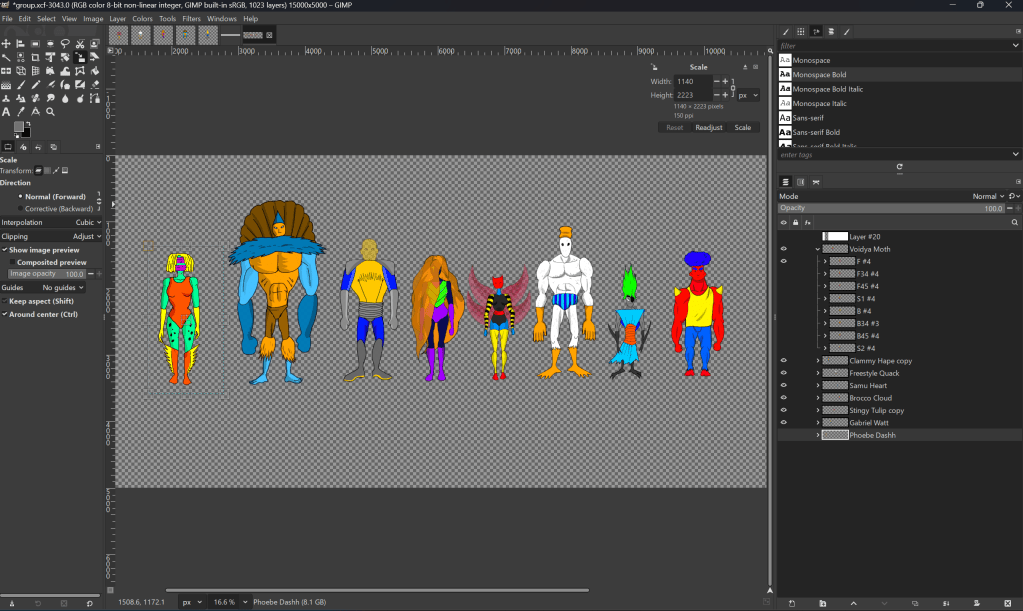This screenshot has width=1023, height=611.
Task: Select the Free Select lasso tool
Action: click(x=65, y=44)
